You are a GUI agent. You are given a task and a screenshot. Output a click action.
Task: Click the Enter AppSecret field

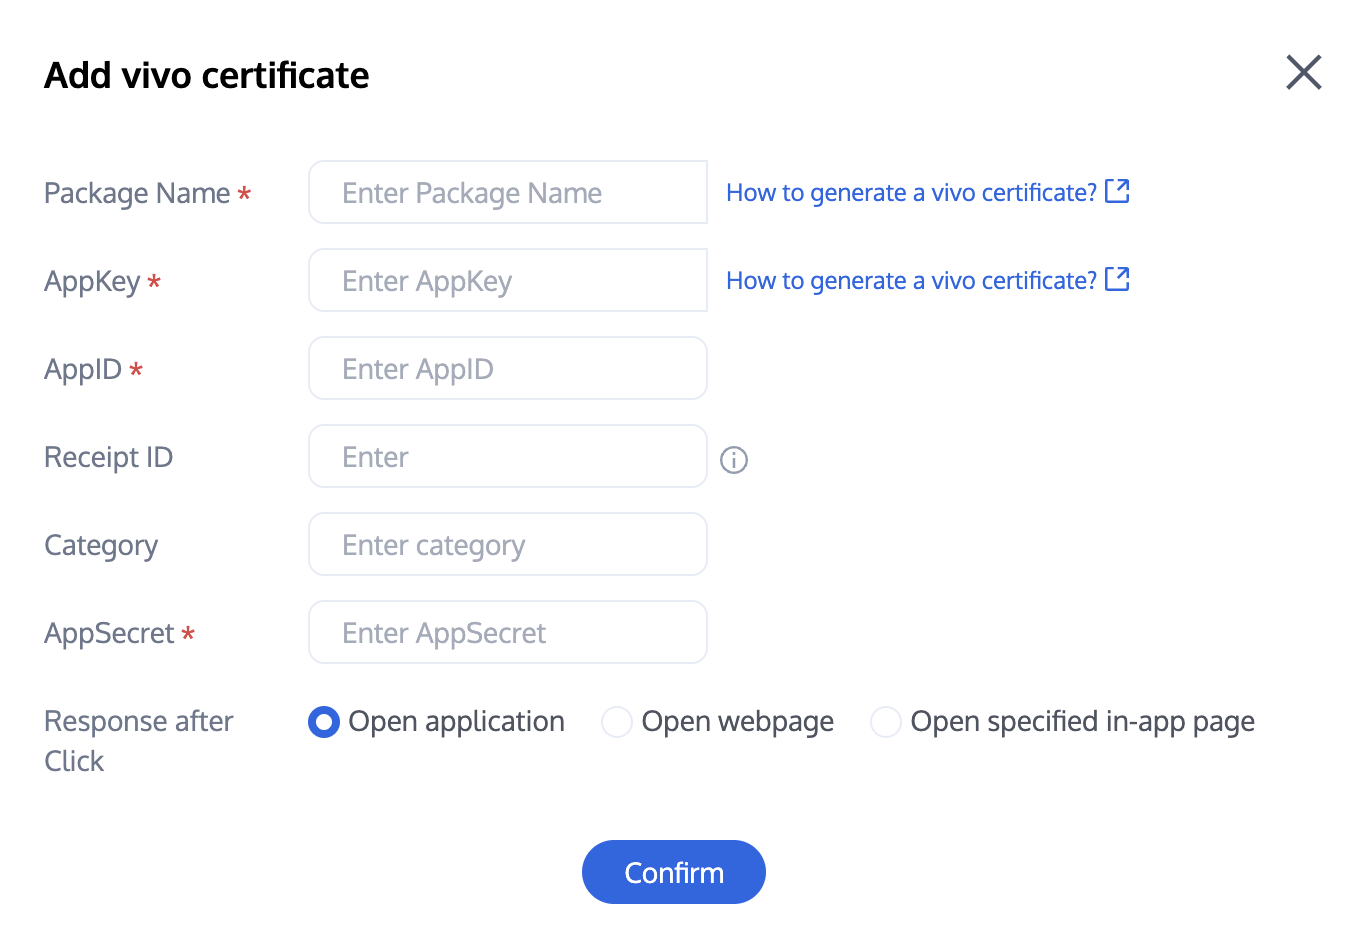[508, 633]
